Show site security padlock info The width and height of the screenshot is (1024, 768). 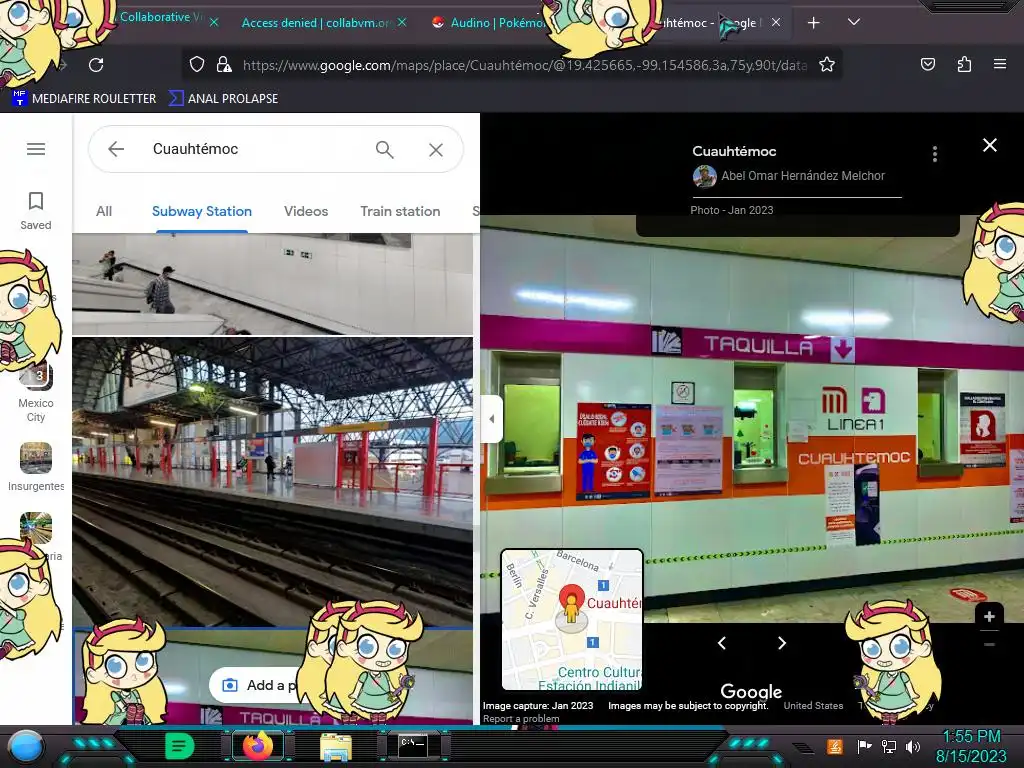[224, 64]
